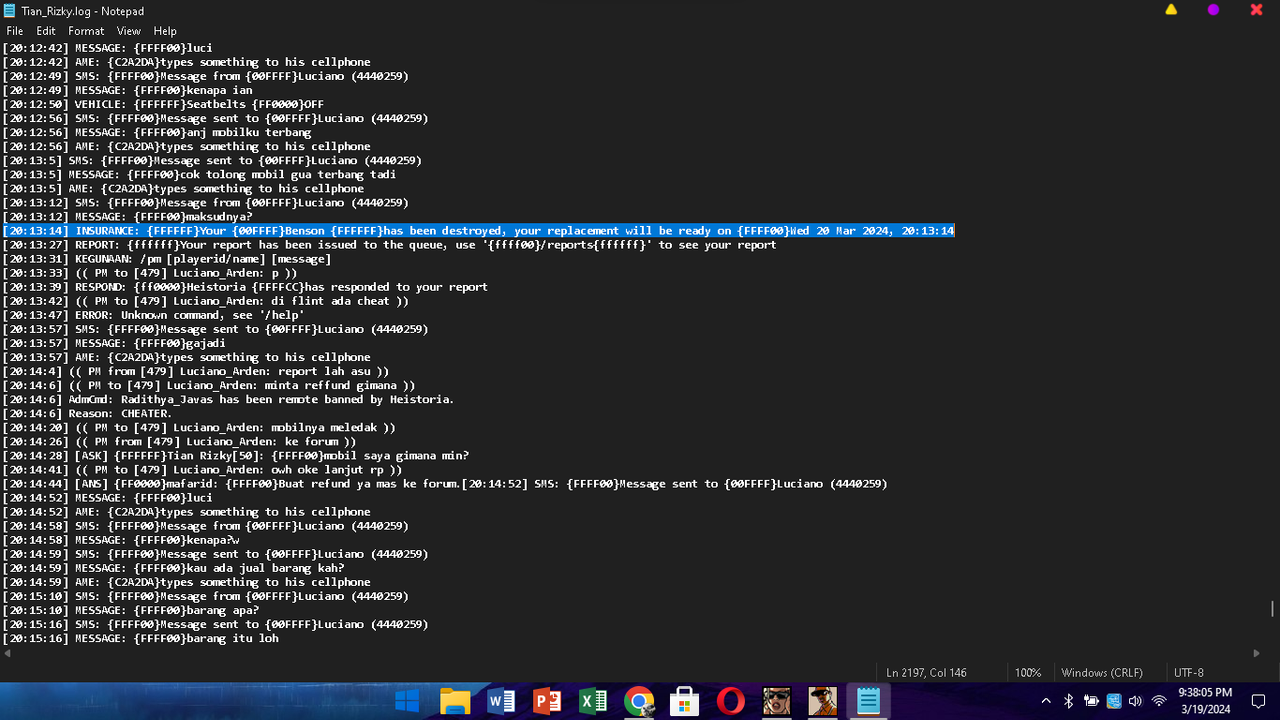Open the Windows Start menu

point(408,701)
